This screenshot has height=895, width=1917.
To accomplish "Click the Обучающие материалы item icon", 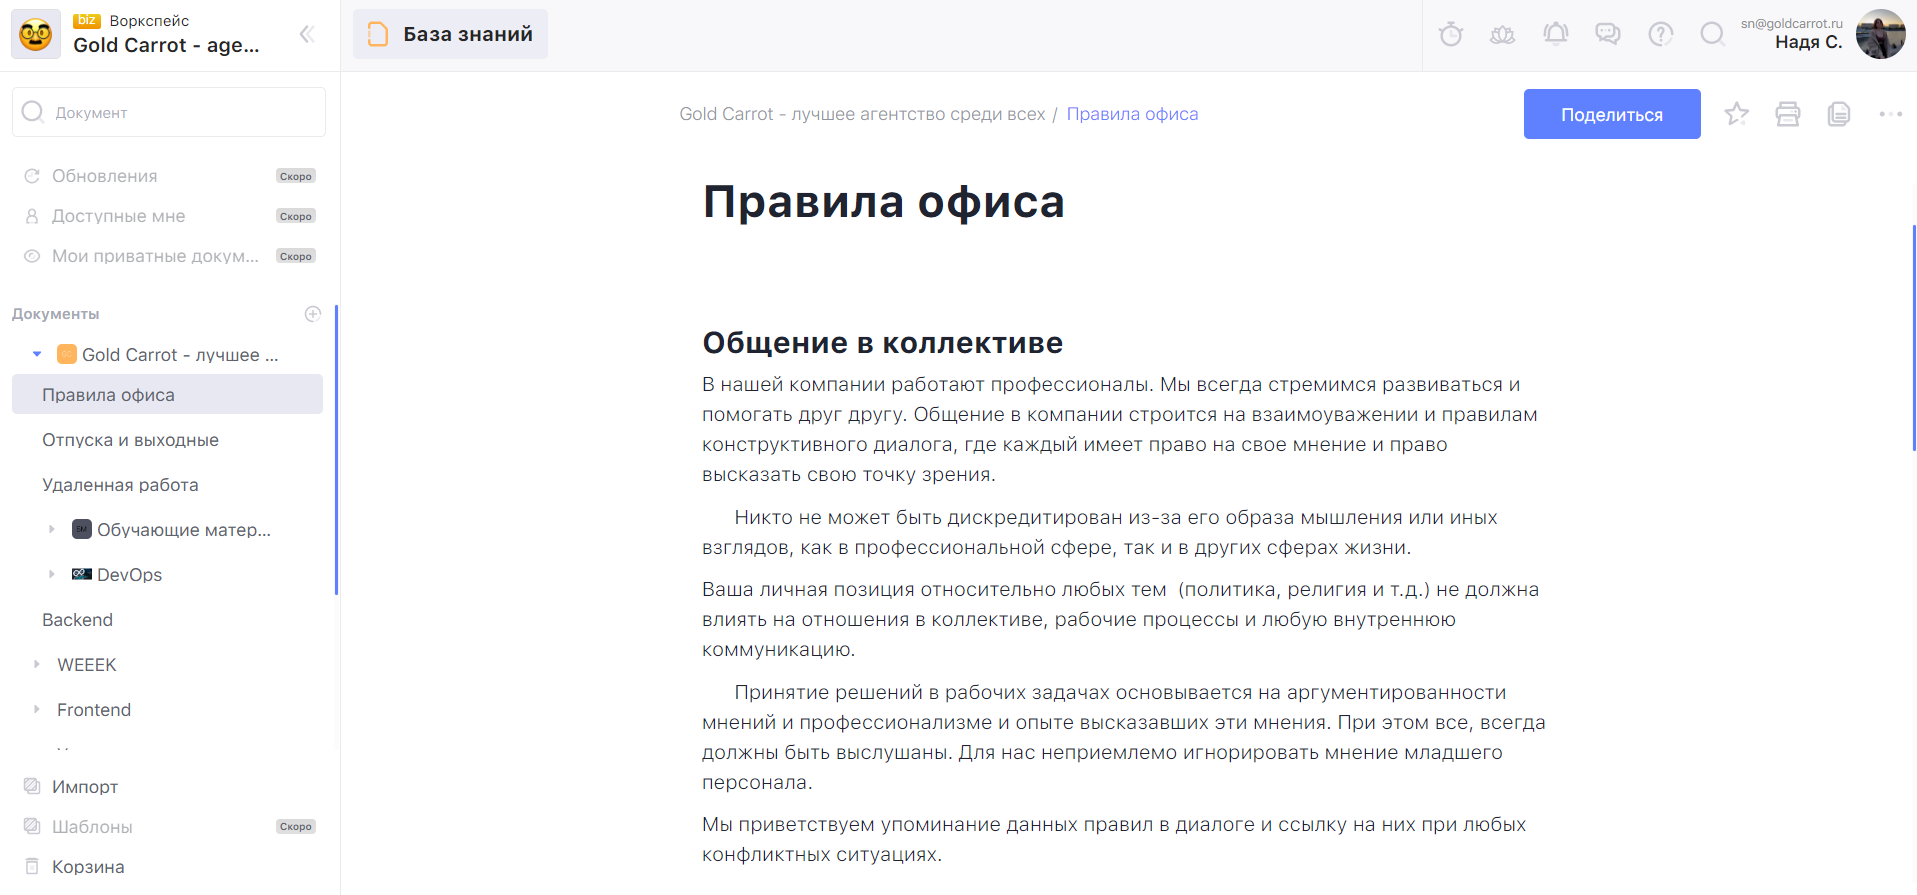I will tap(82, 529).
